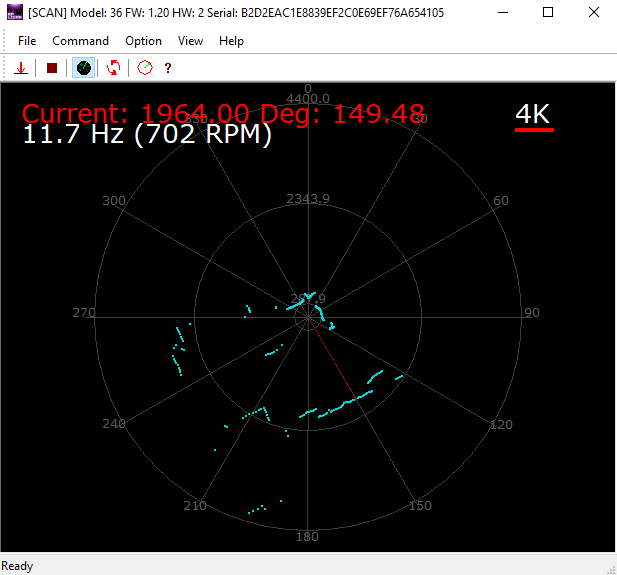The width and height of the screenshot is (617, 575).
Task: Click the application icon in the title bar
Action: [x=14, y=13]
